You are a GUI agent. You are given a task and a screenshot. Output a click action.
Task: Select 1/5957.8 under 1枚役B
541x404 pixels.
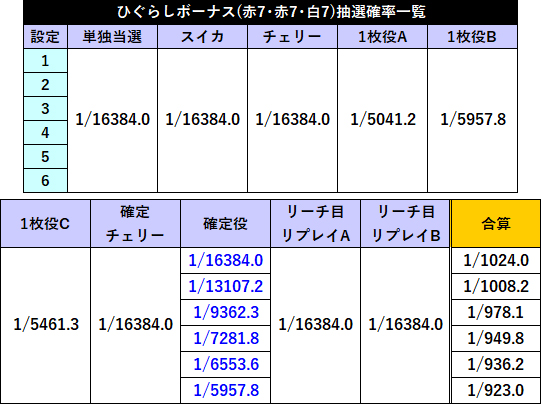tap(473, 120)
